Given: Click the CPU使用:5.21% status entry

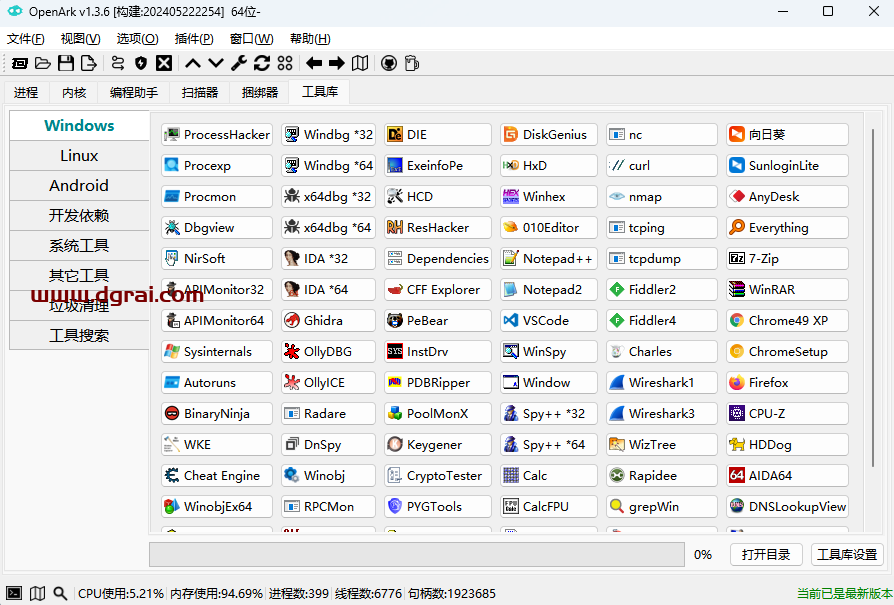Looking at the screenshot, I should [x=121, y=594].
